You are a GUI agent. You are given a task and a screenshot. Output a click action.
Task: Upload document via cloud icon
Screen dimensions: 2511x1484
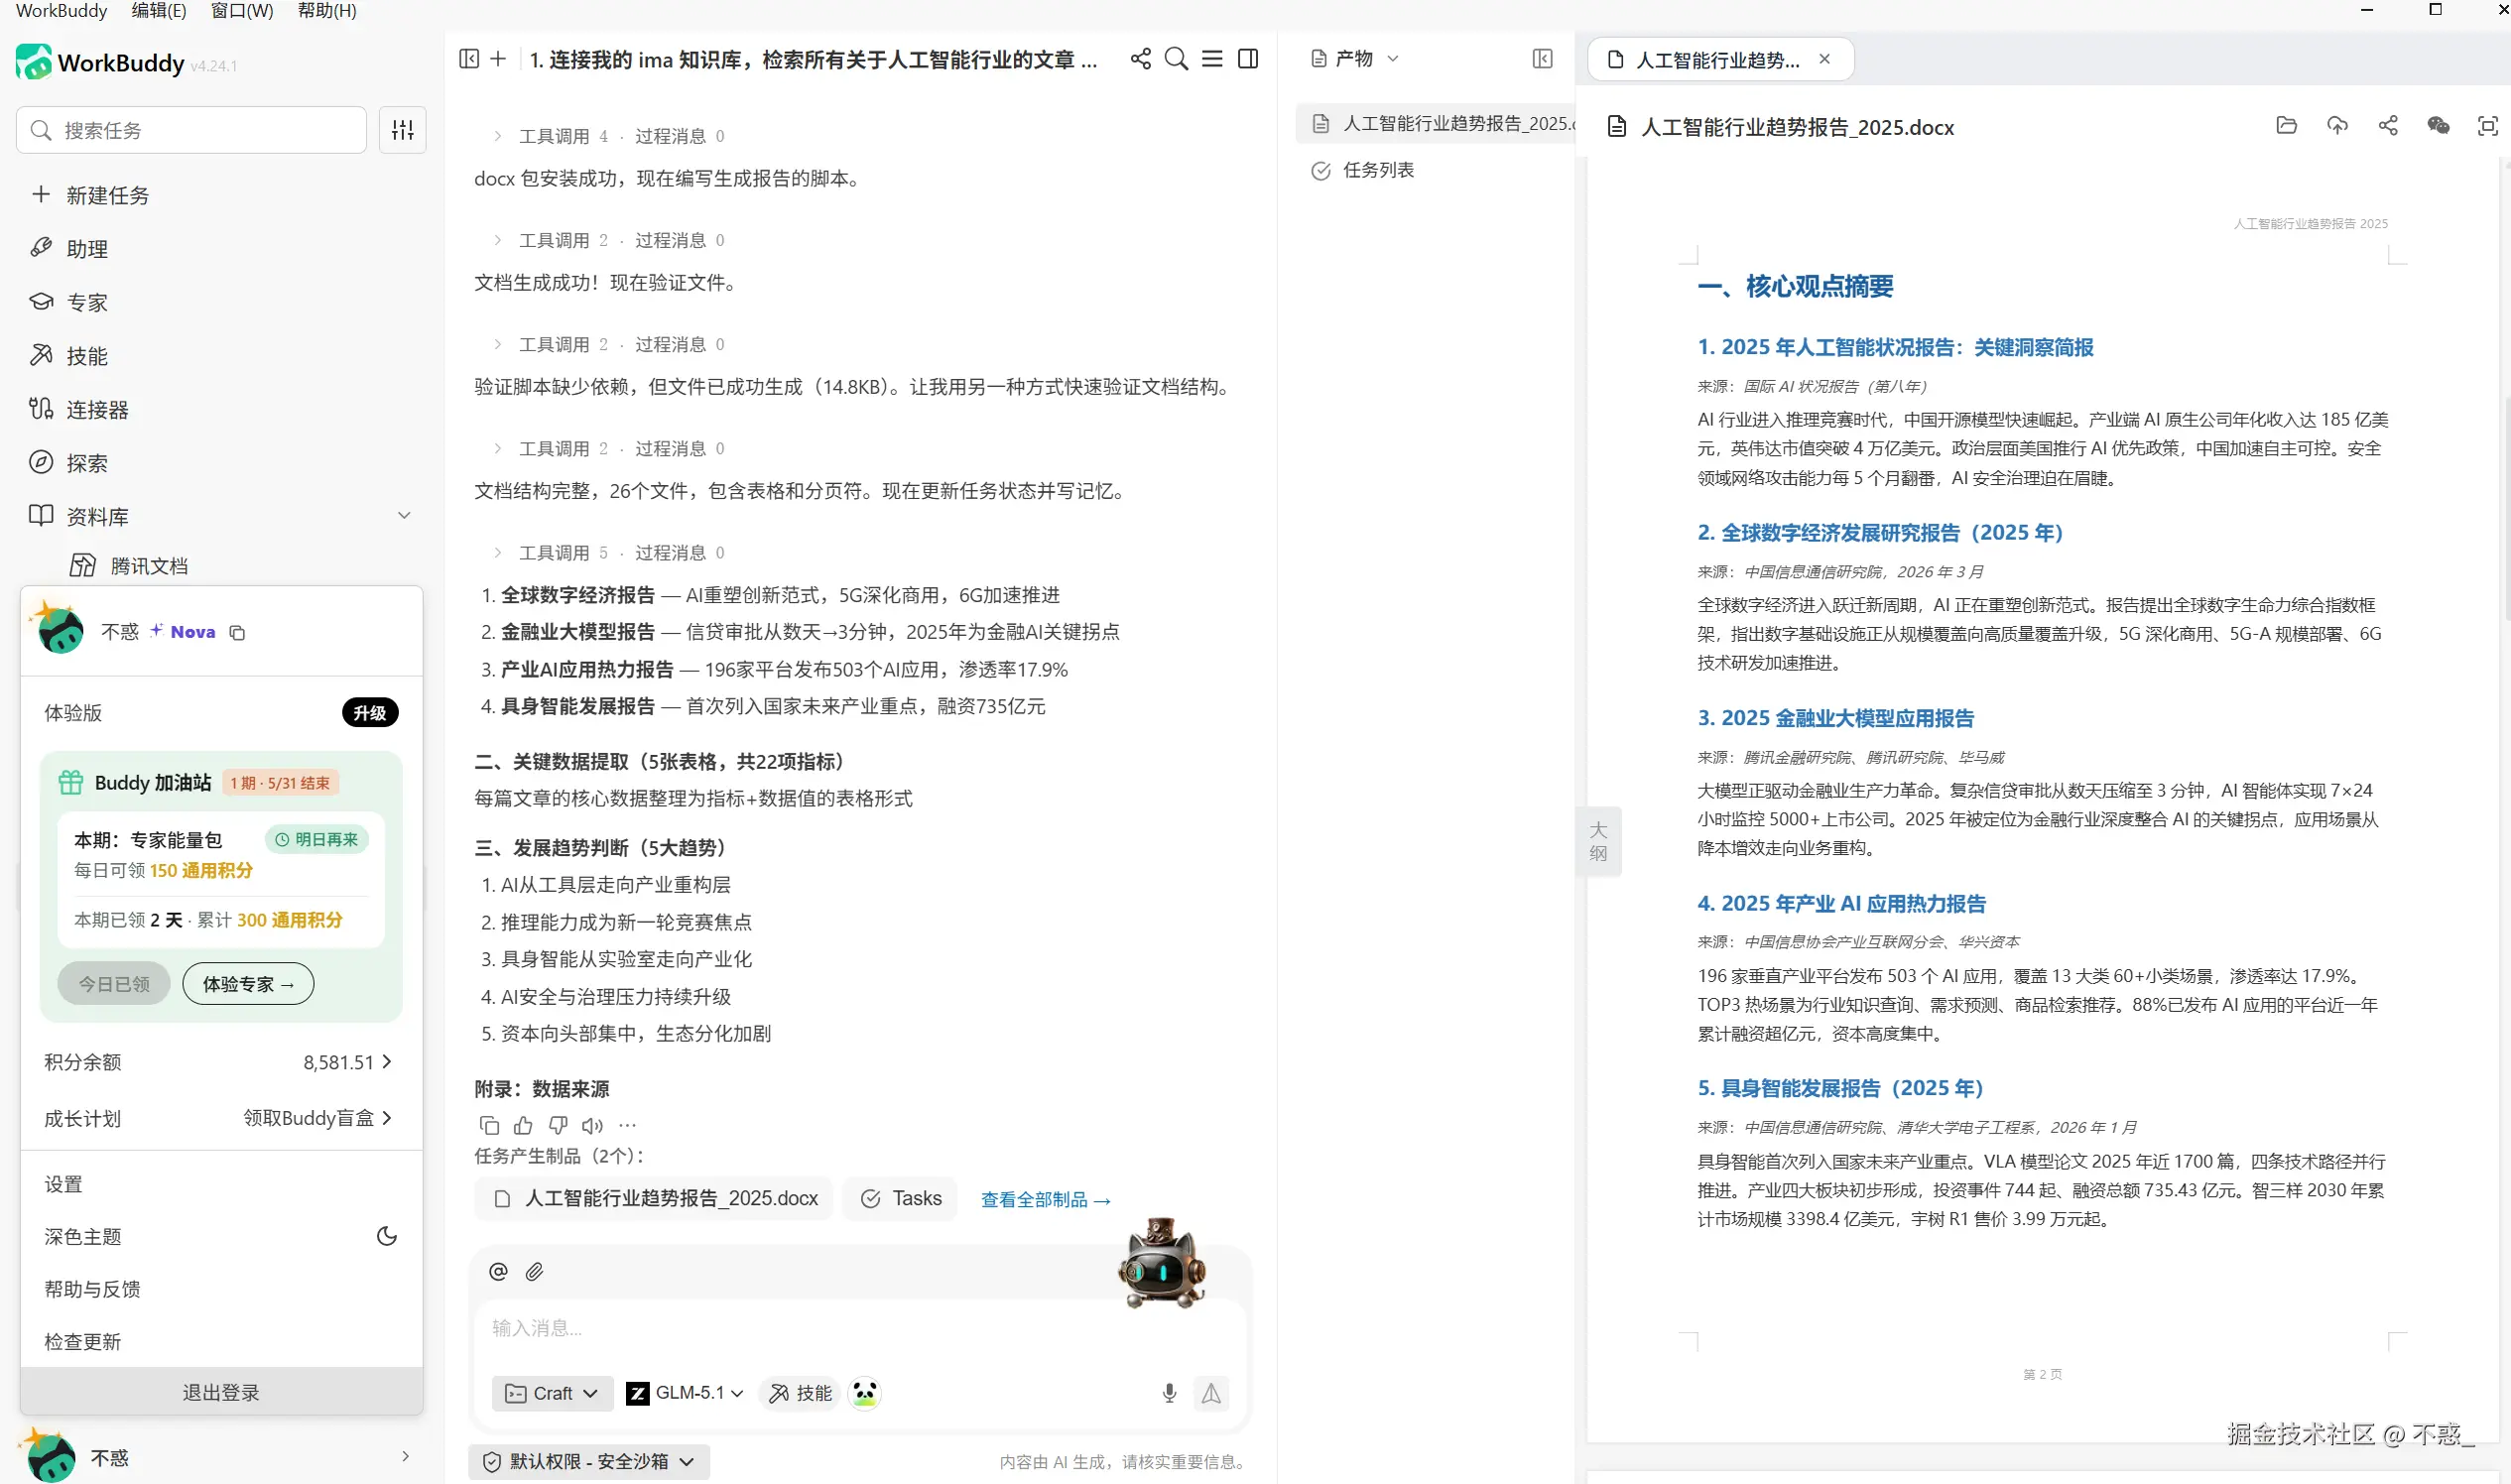pos(2337,126)
